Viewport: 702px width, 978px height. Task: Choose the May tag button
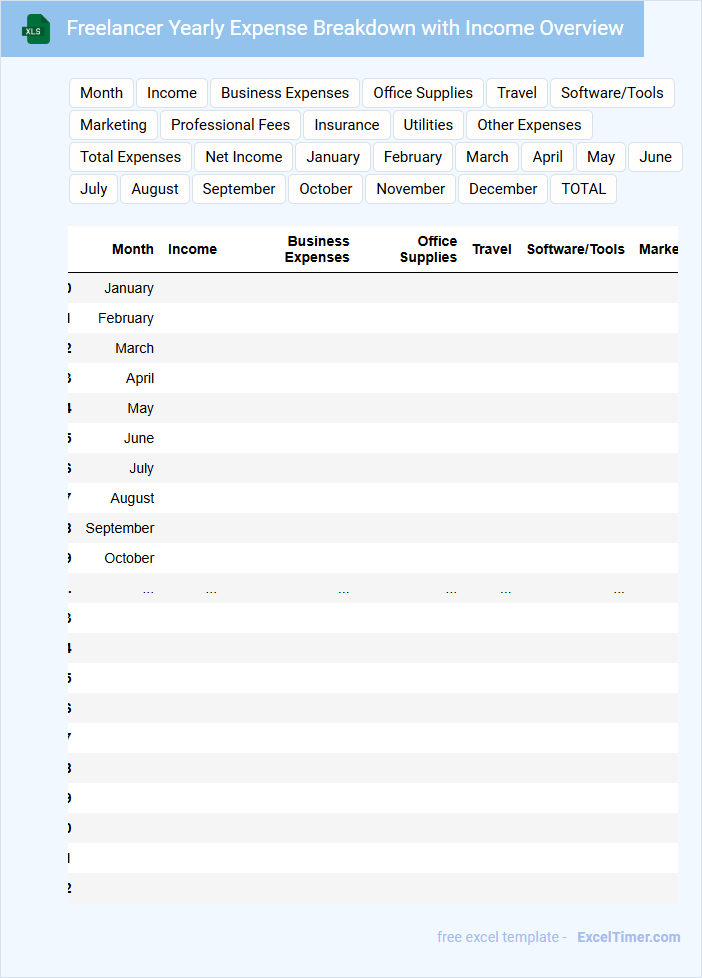tap(601, 157)
